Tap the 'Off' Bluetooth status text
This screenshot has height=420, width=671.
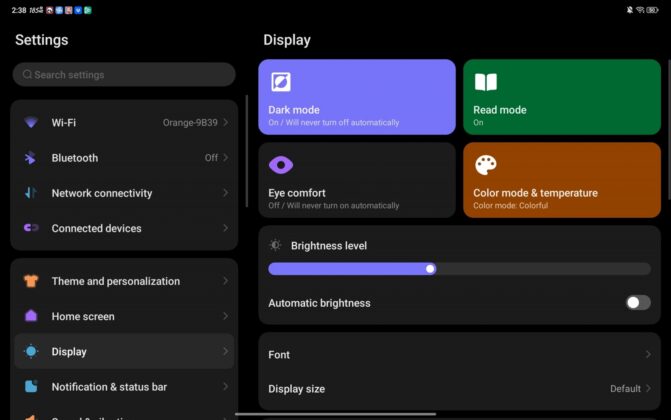pos(211,158)
